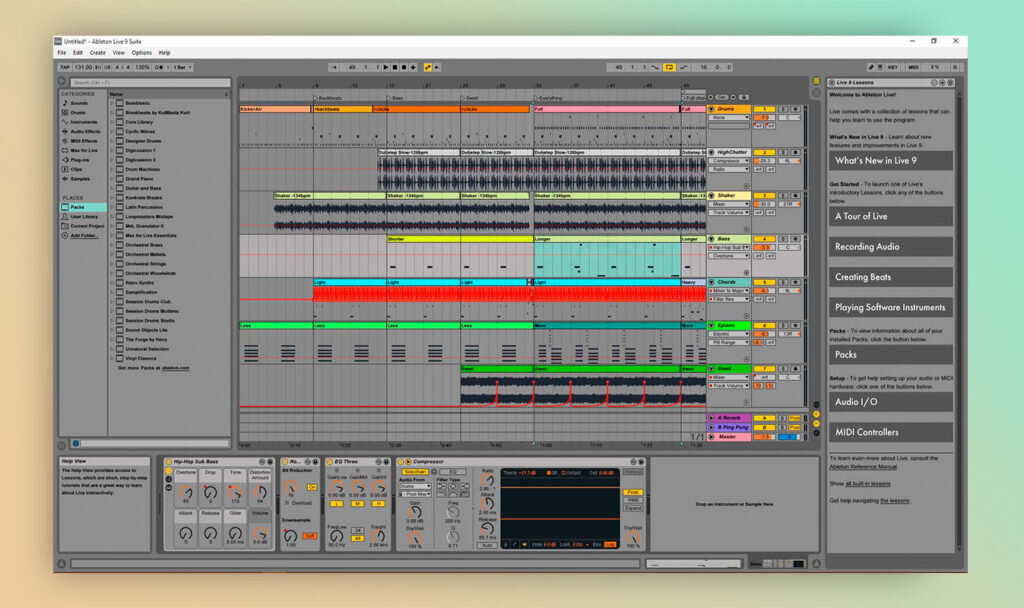Open the What's New in Live 9 lesson
This screenshot has width=1024, height=608.
pos(891,161)
